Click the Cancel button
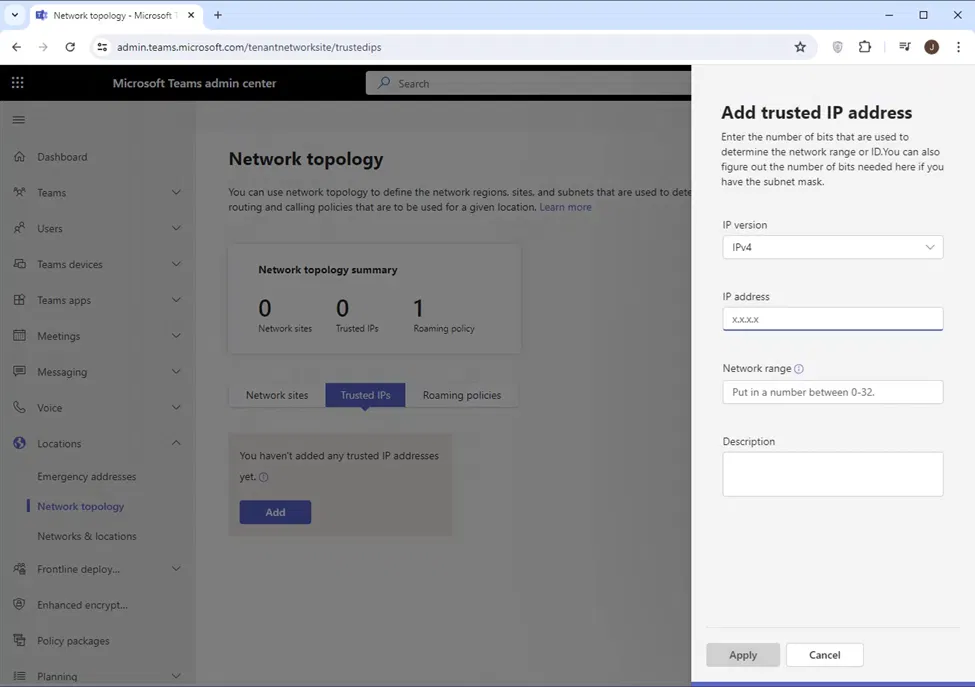The image size is (975, 687). tap(824, 655)
